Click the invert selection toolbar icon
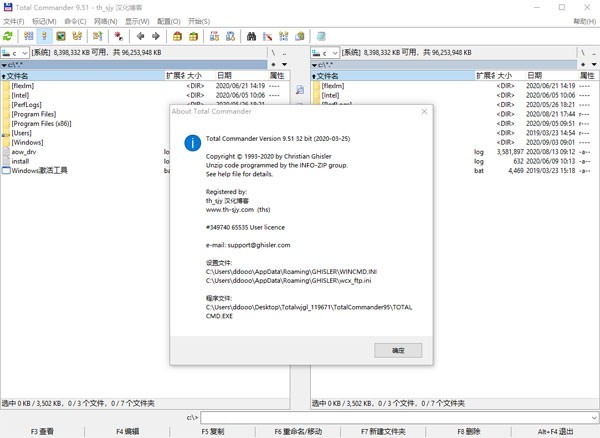Viewport: 600px width, 438px height. pos(97,36)
